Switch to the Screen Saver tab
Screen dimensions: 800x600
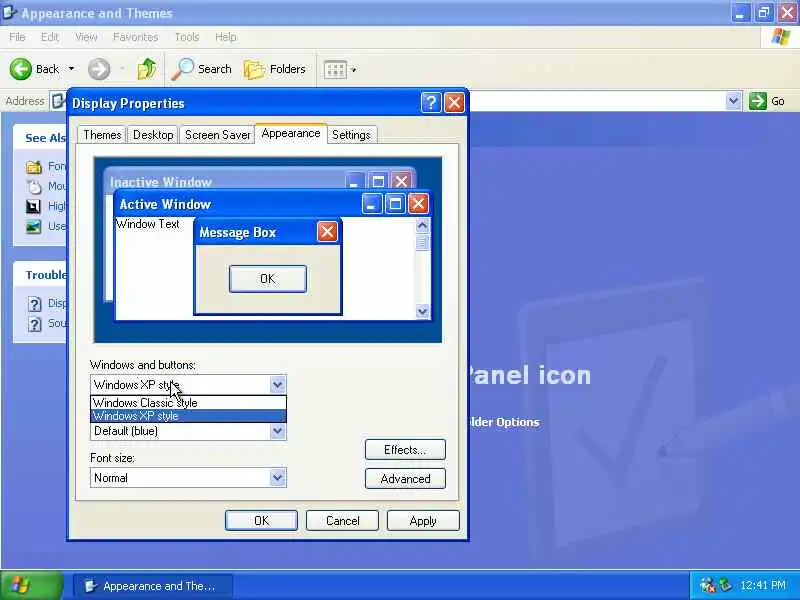click(x=217, y=135)
